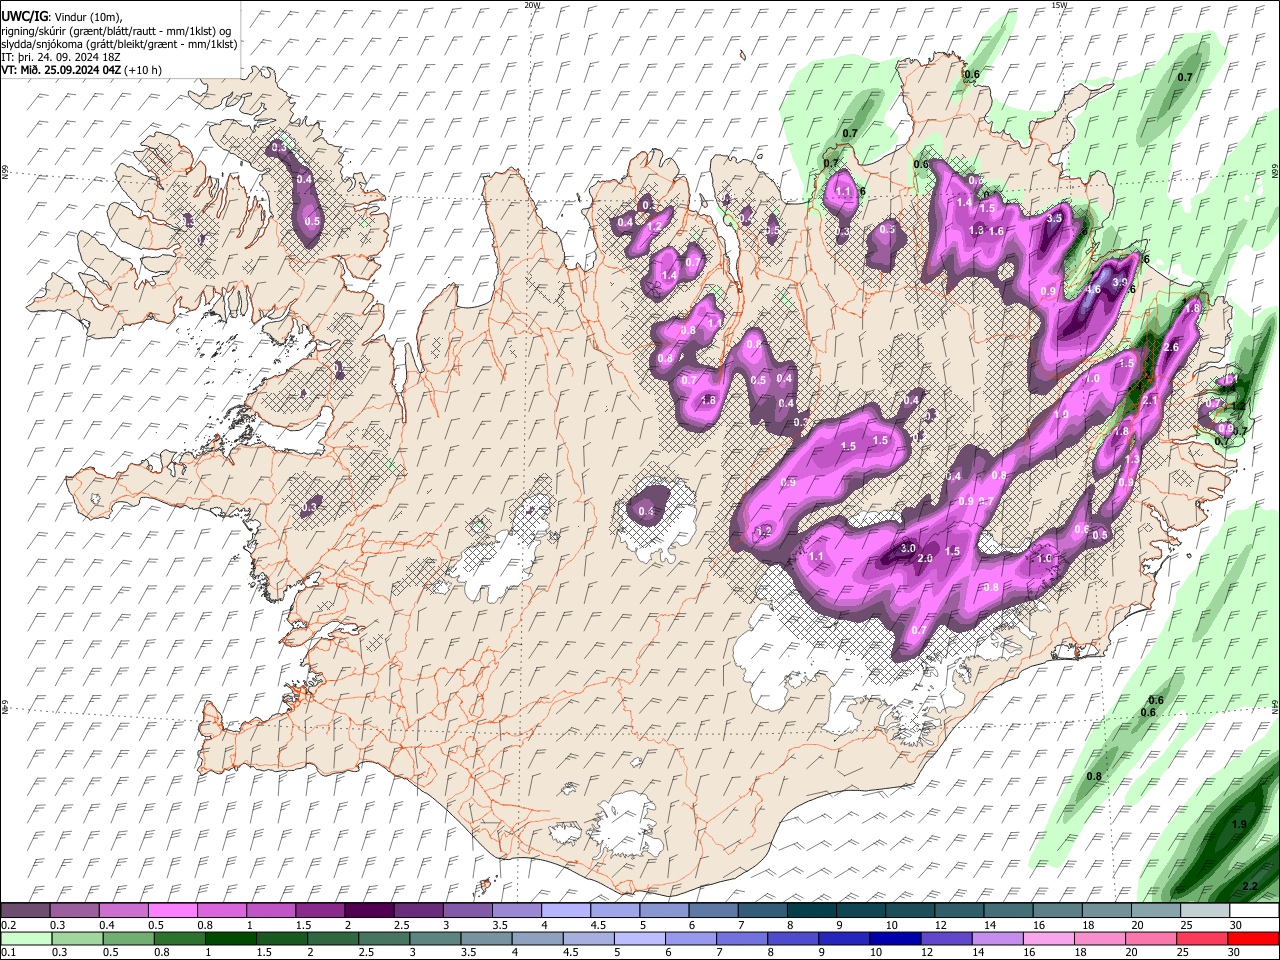Click the '2.2' rain value in the bottom-right corner
The width and height of the screenshot is (1280, 960).
pyautogui.click(x=1250, y=887)
